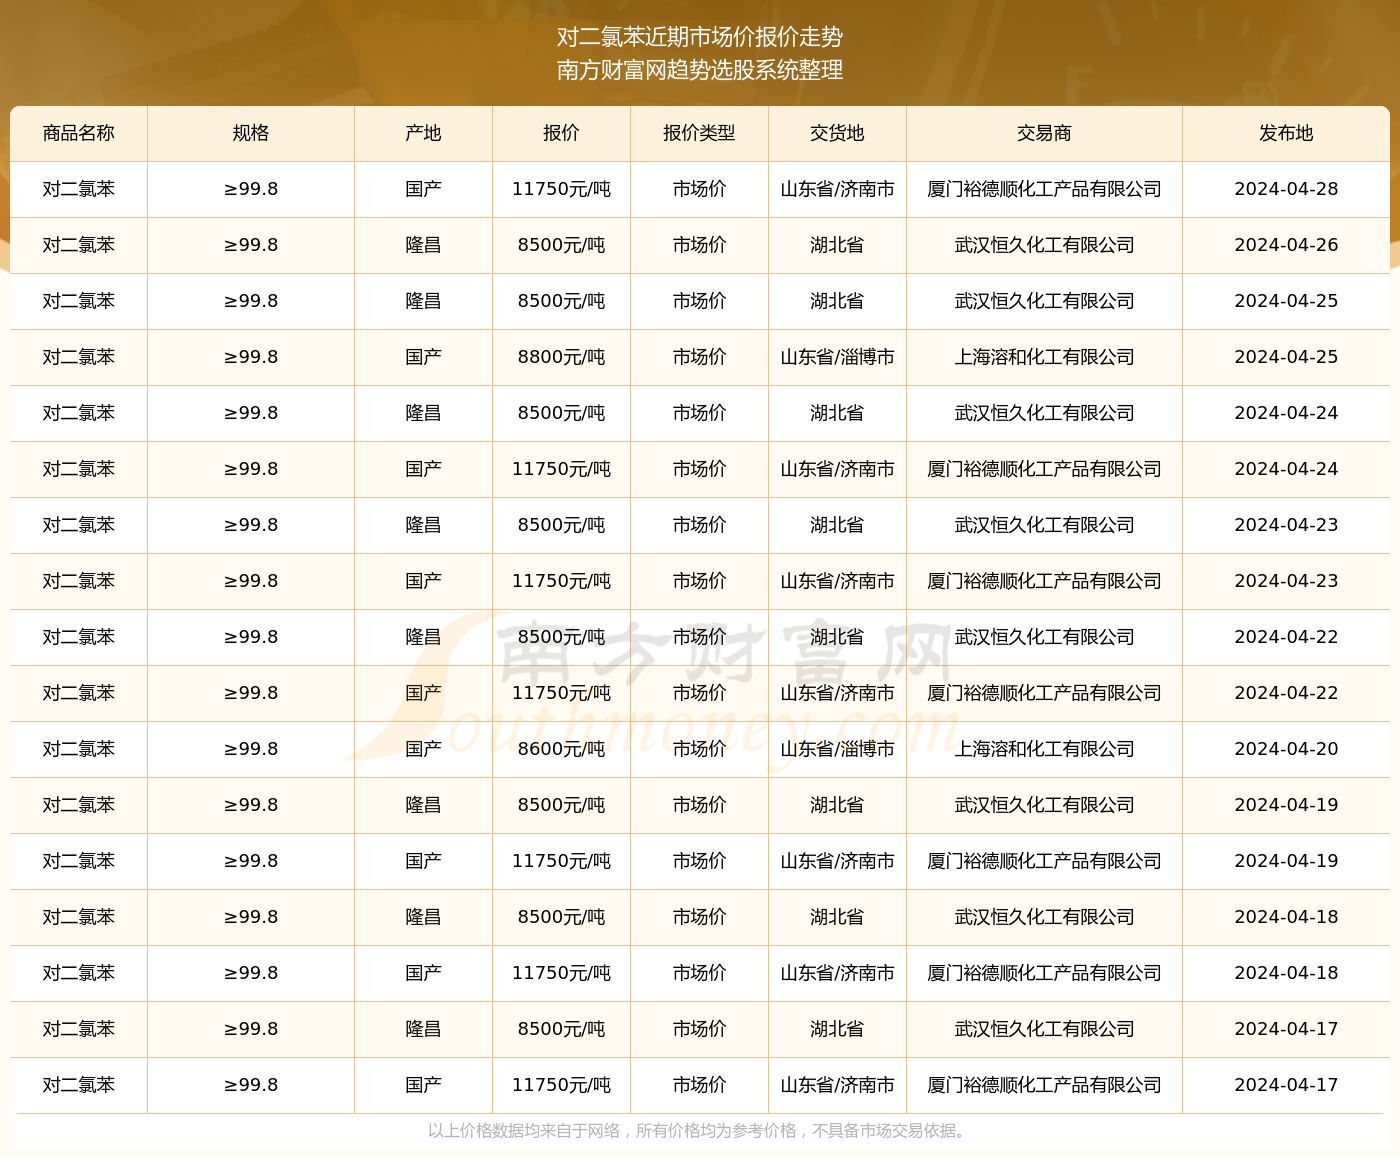
Task: Click the 商品名称 column header
Action: pyautogui.click(x=79, y=133)
